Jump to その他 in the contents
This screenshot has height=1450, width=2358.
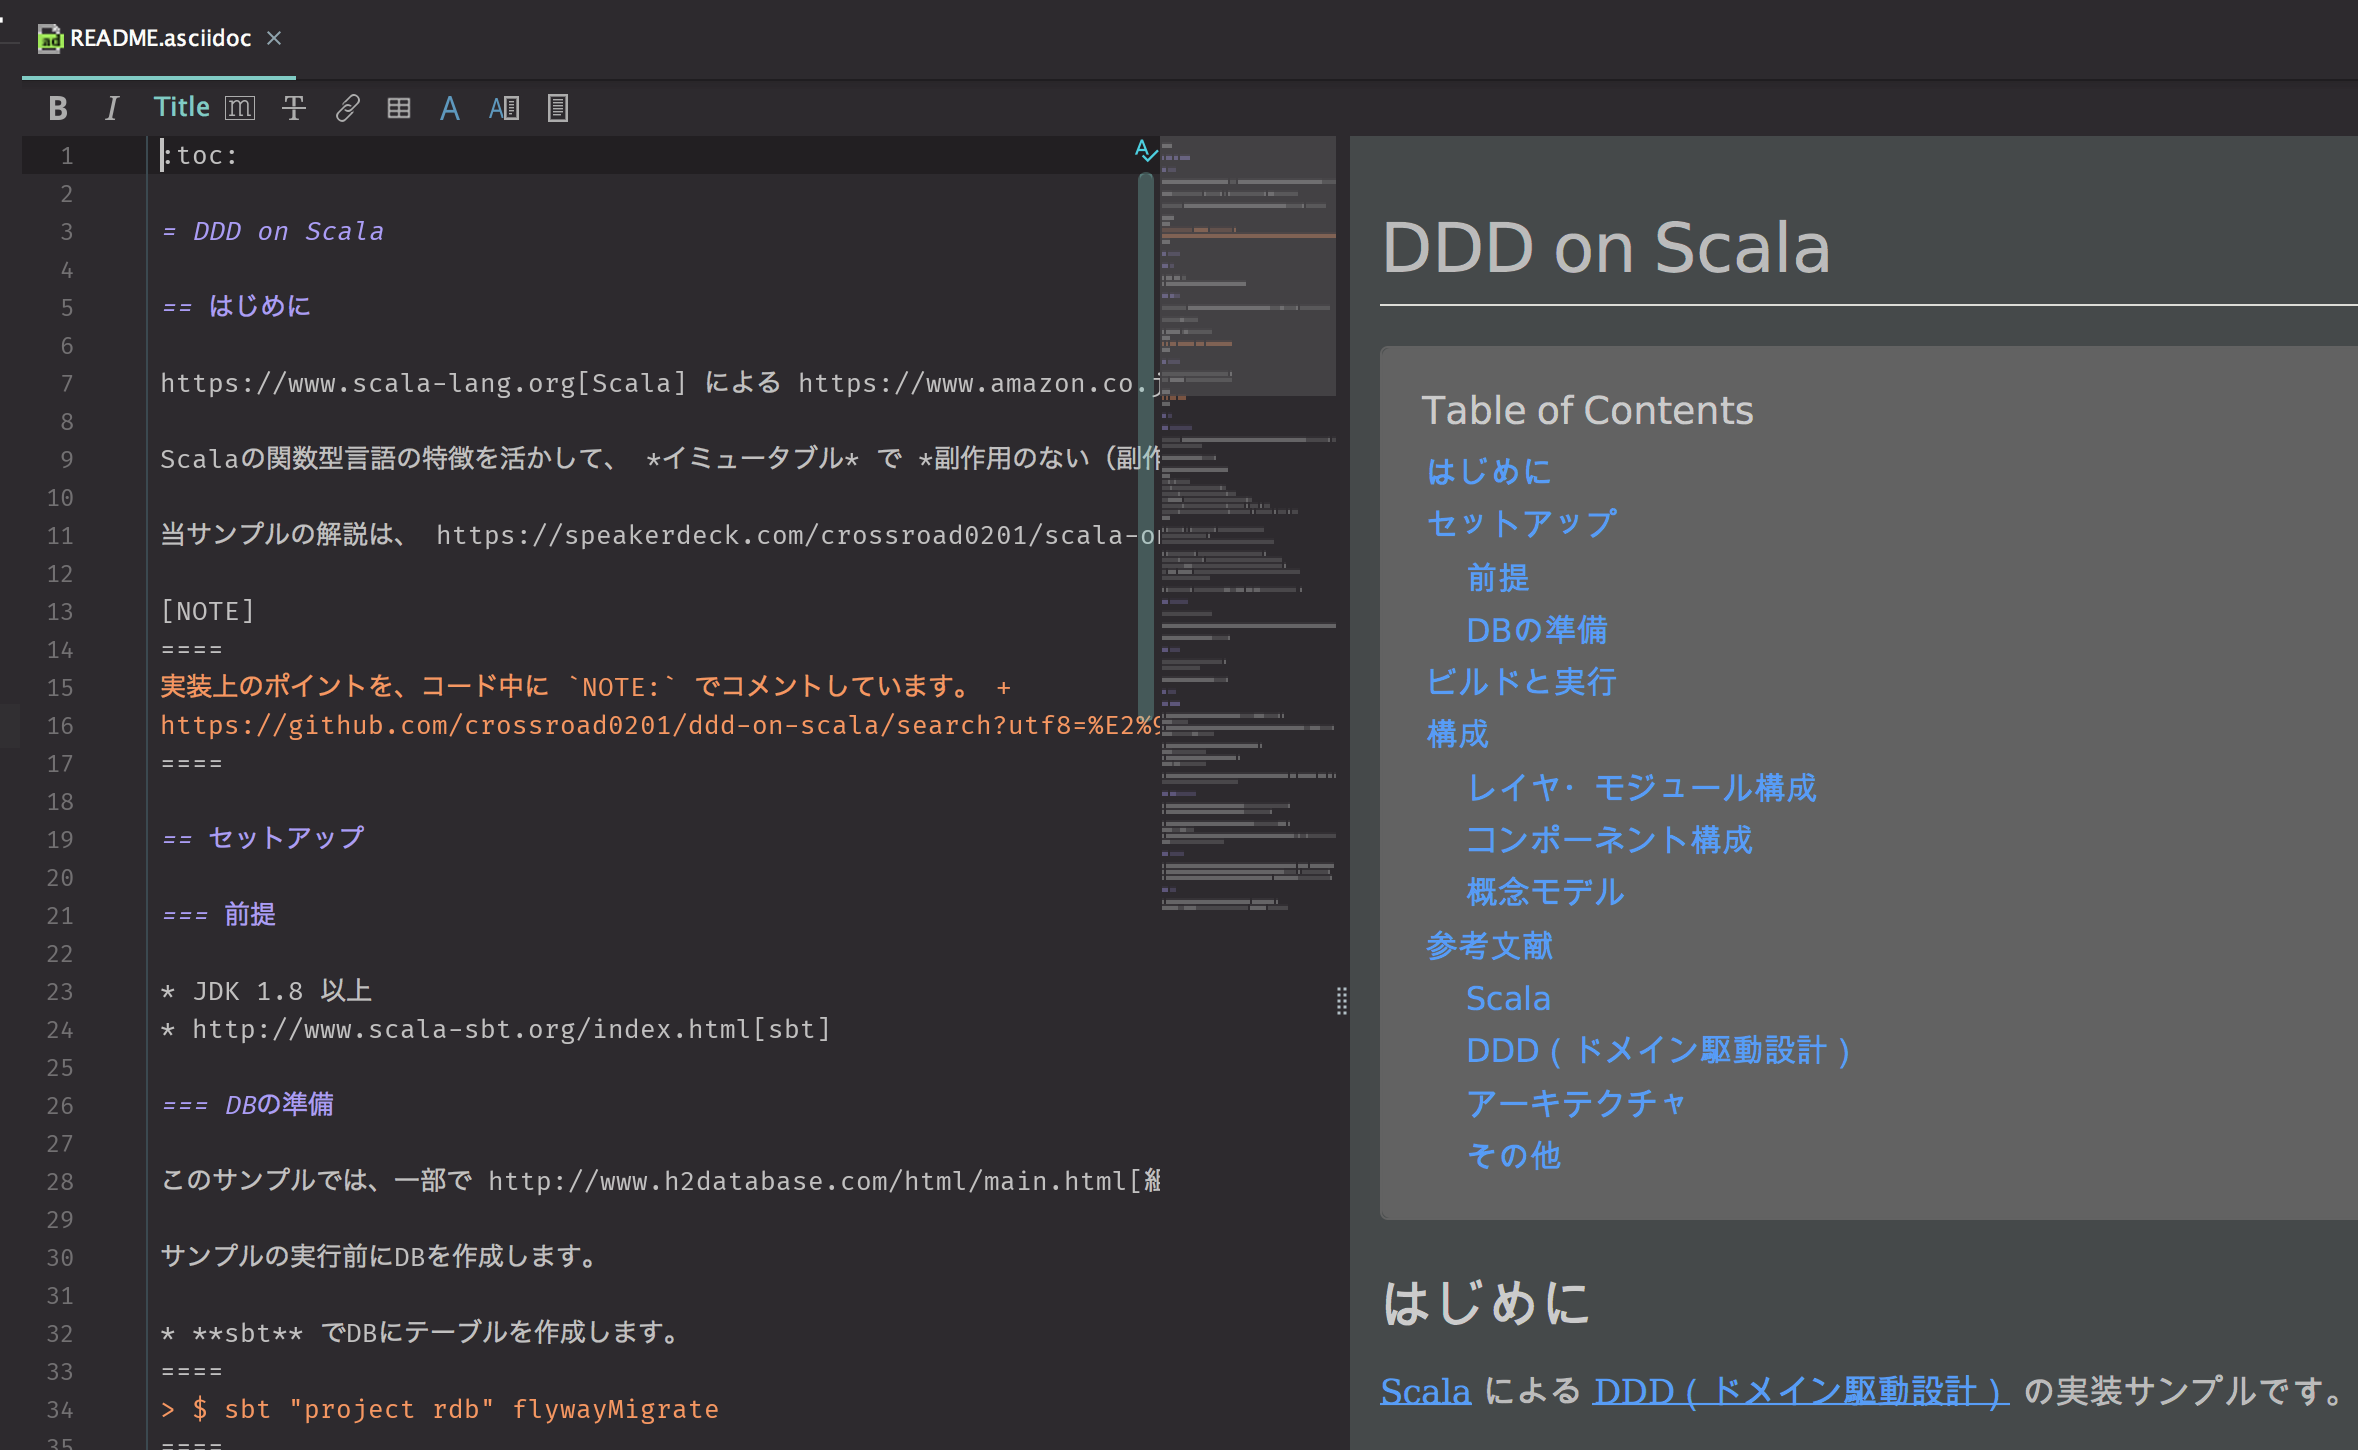click(x=1513, y=1156)
